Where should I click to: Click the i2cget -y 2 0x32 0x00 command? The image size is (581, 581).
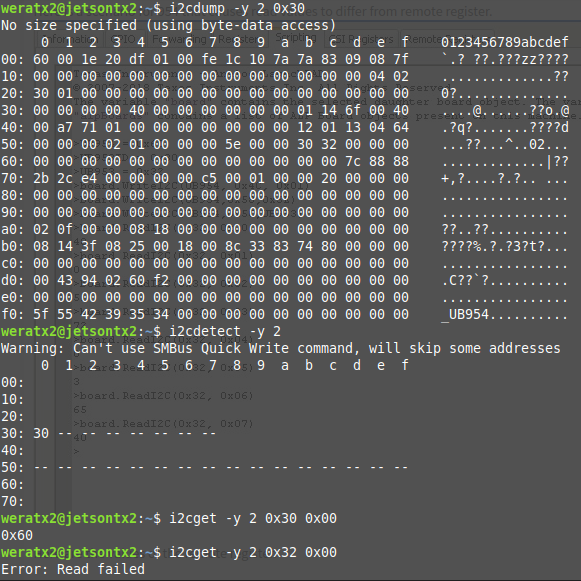253,552
